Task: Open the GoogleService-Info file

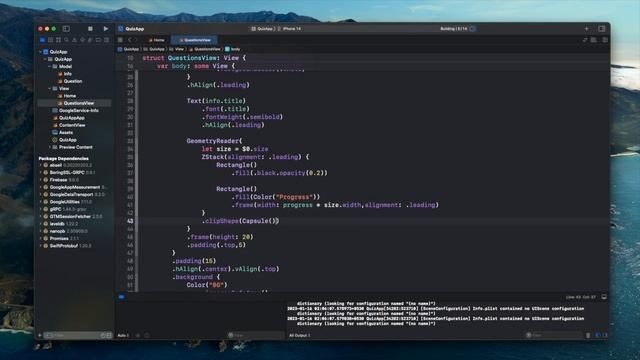Action: pos(76,111)
